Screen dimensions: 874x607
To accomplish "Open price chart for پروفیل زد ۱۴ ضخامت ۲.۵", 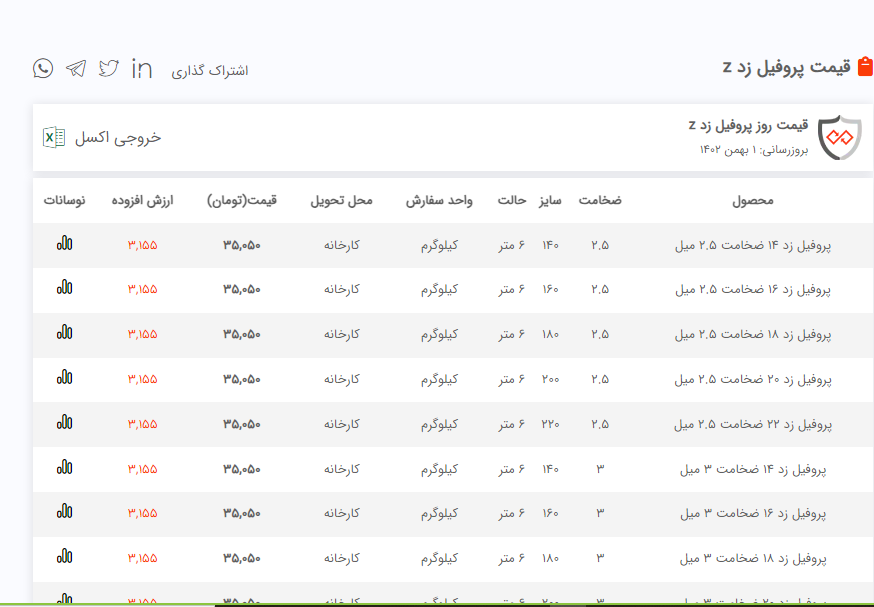I will coord(65,244).
